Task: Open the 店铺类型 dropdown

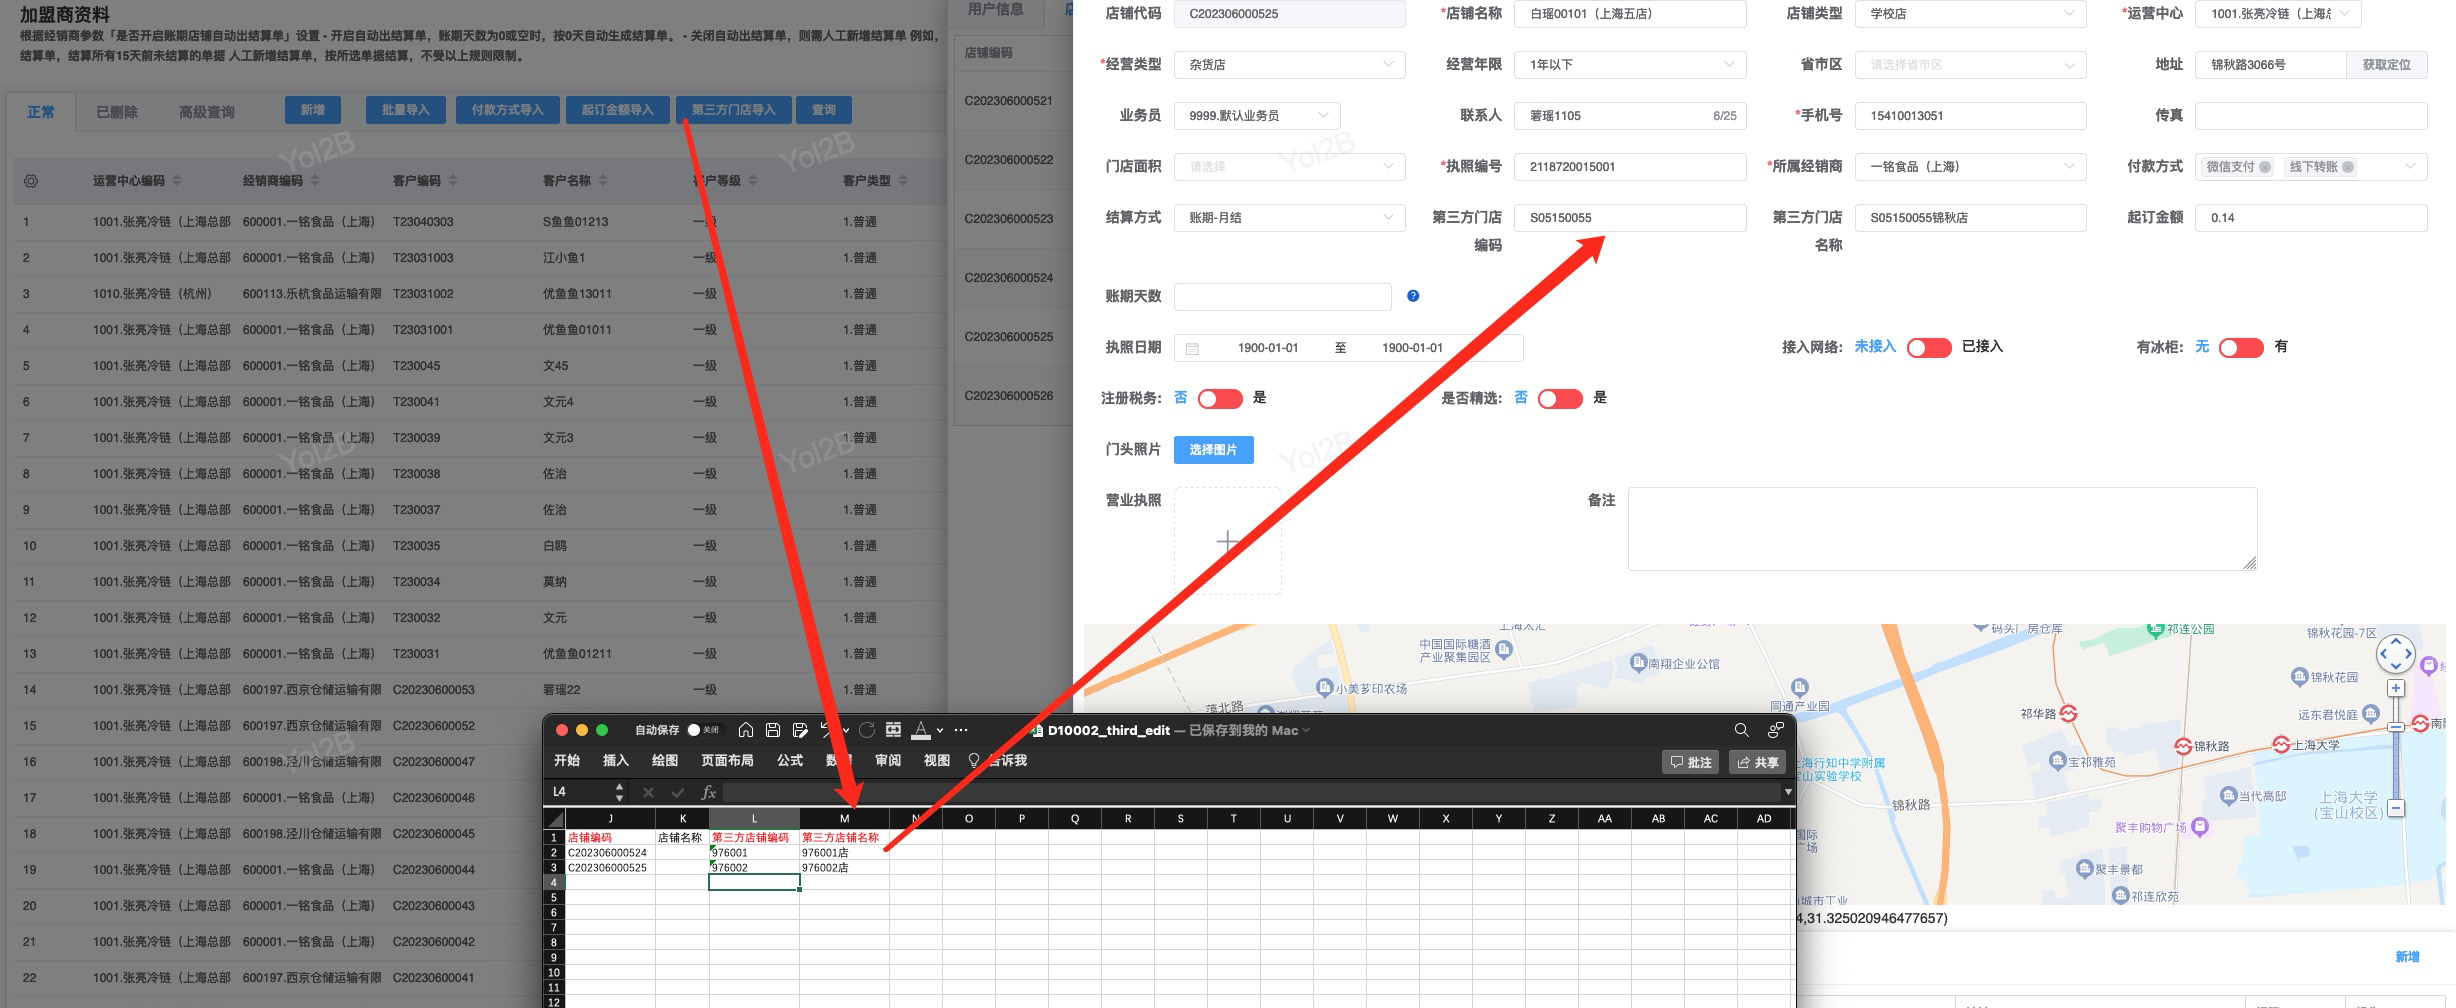Action: tap(1970, 14)
